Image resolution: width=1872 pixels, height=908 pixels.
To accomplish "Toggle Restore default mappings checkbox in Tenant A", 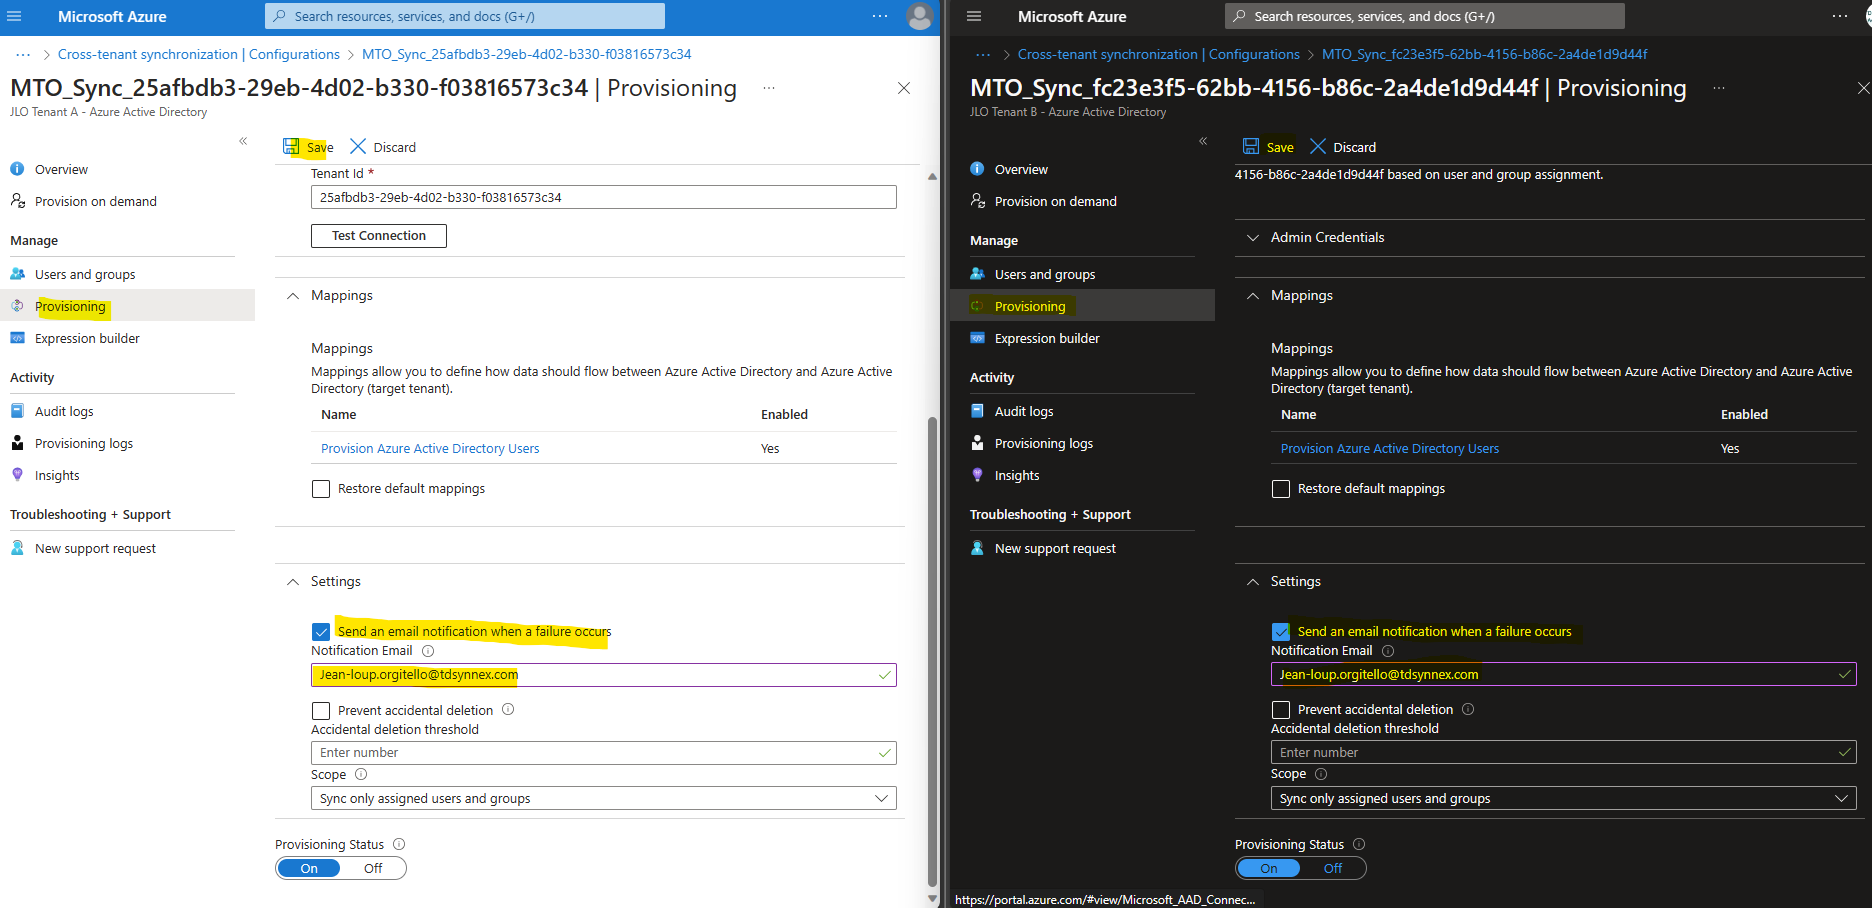I will 321,489.
